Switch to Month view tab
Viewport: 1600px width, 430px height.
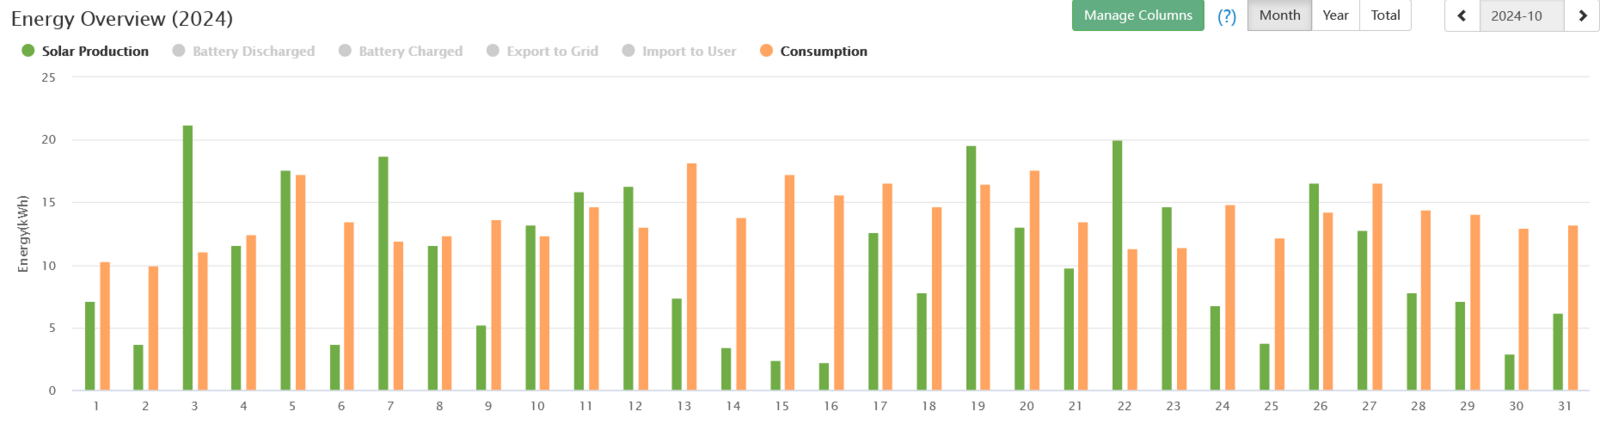(1279, 16)
